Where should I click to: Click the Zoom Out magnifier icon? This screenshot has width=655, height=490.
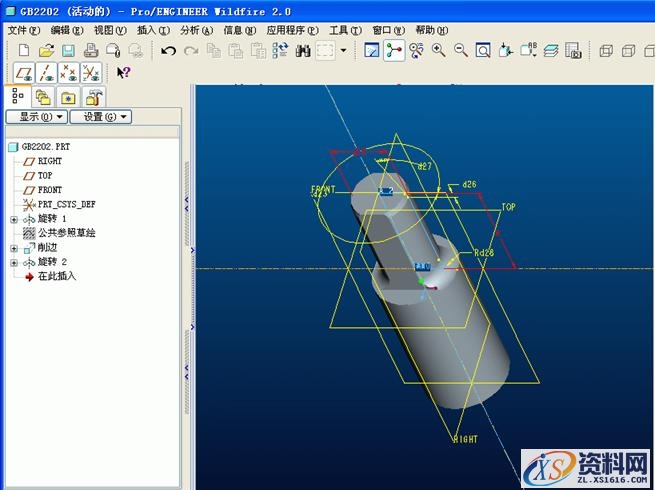(x=460, y=50)
